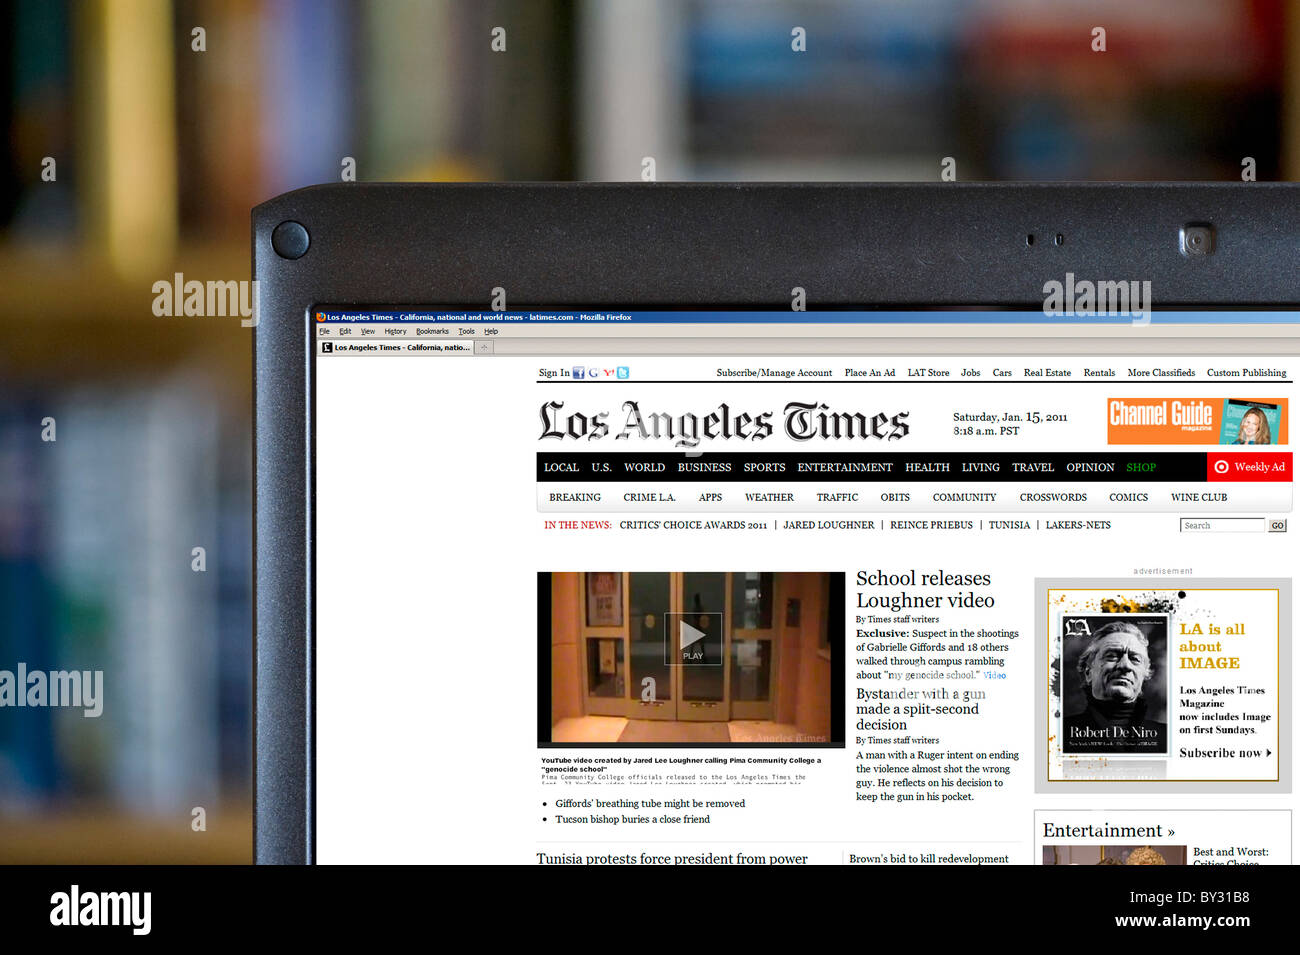The height and width of the screenshot is (955, 1300).
Task: Go to the WORLD section
Action: click(644, 467)
